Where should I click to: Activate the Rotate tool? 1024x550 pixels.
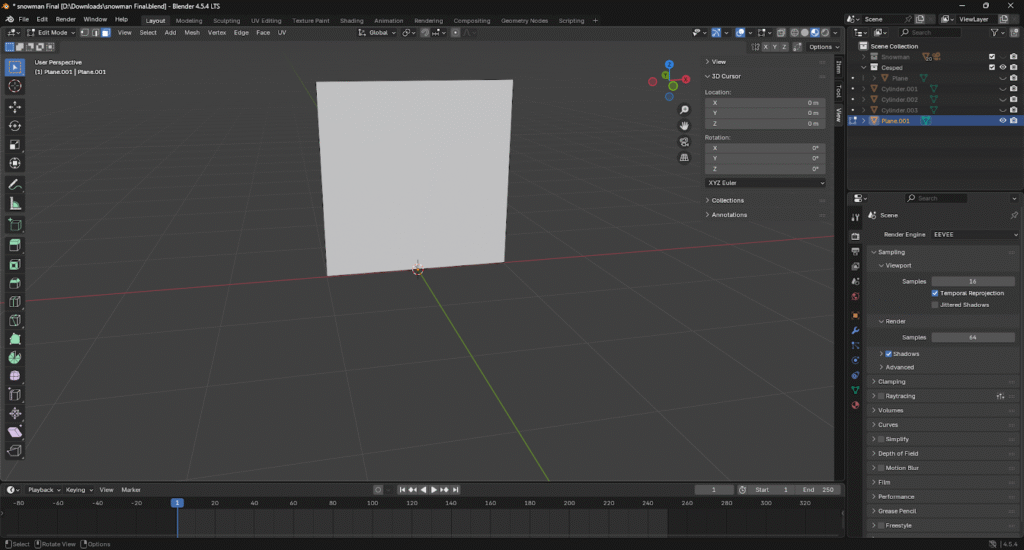pyautogui.click(x=15, y=126)
